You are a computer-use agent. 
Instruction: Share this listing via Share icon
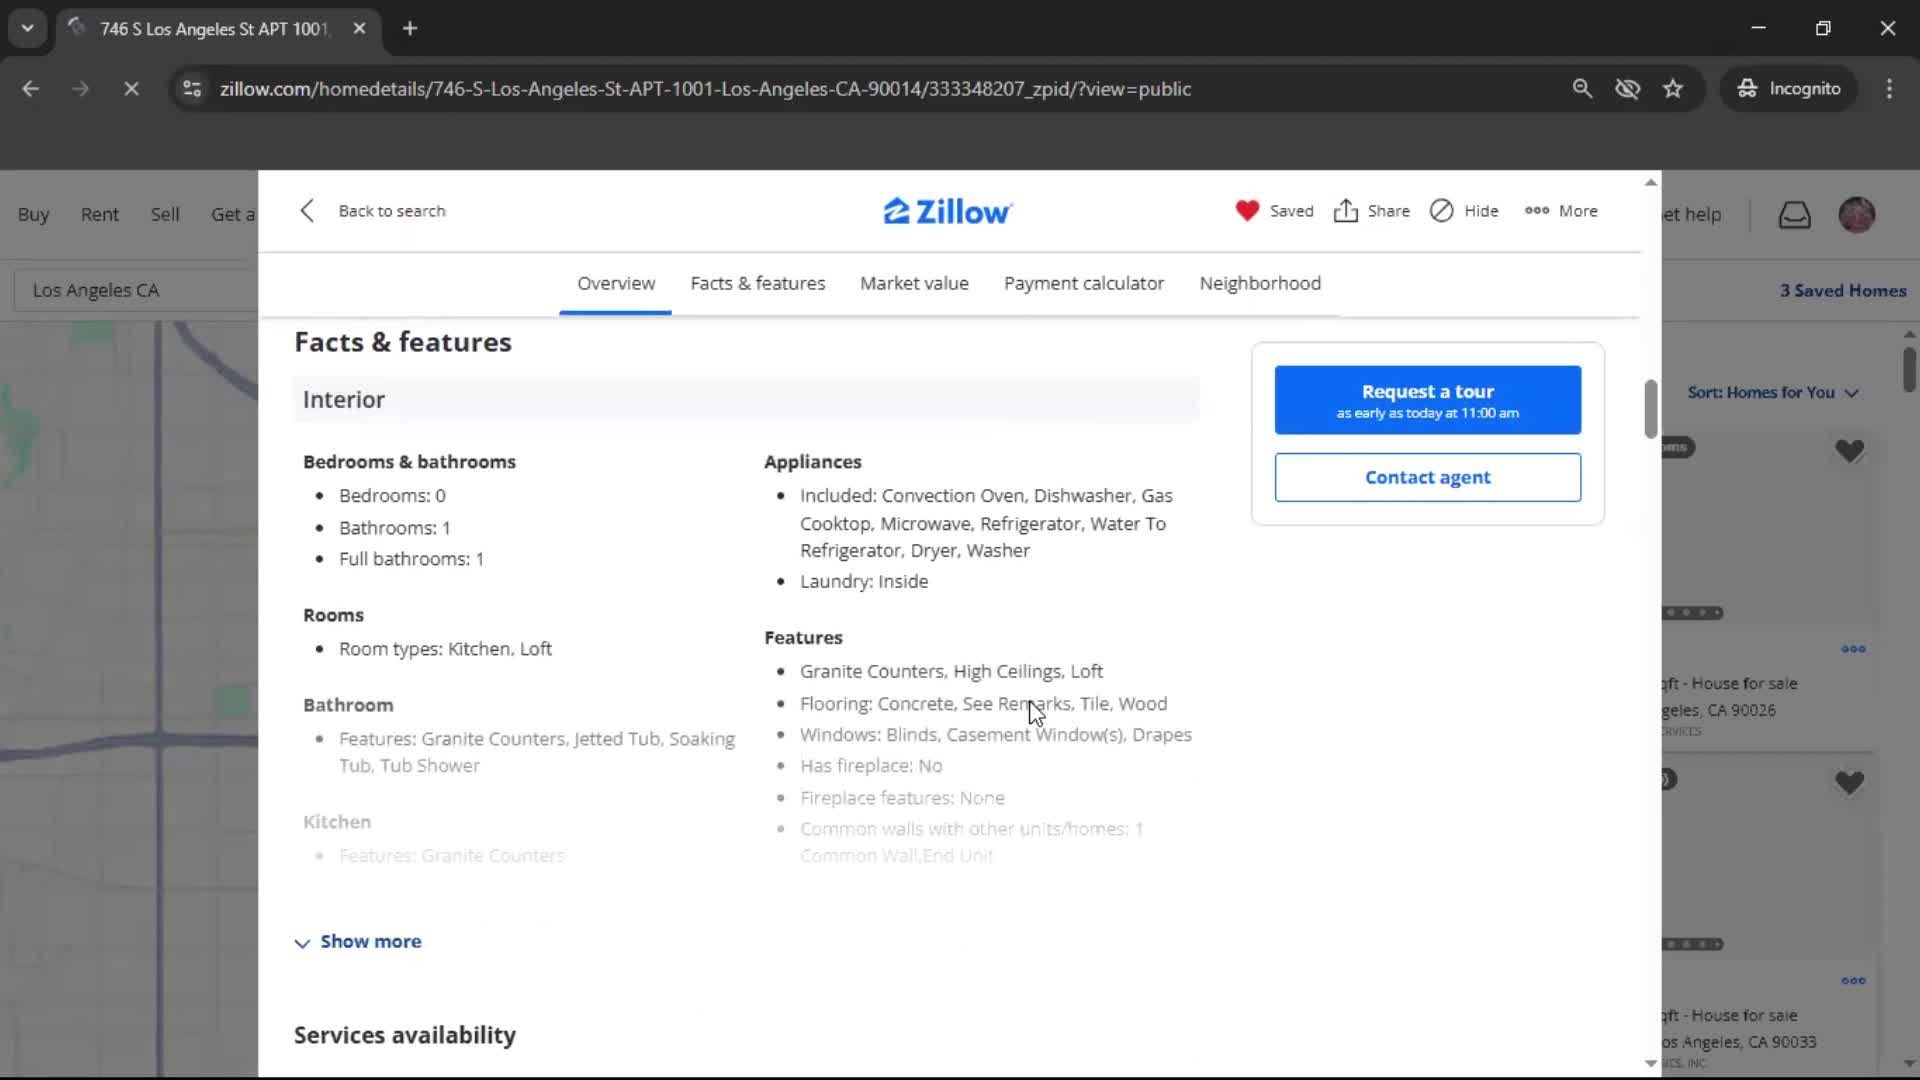1370,211
